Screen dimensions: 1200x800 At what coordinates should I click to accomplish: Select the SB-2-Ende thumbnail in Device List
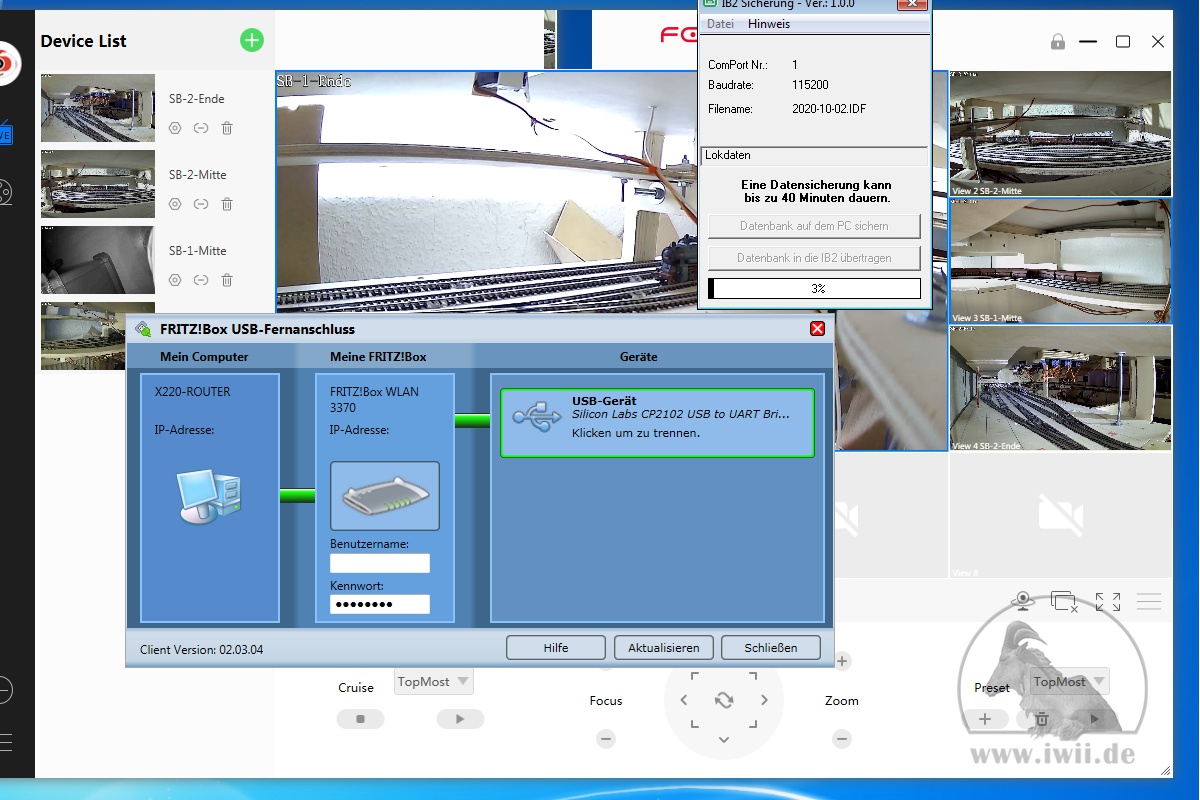[x=98, y=108]
